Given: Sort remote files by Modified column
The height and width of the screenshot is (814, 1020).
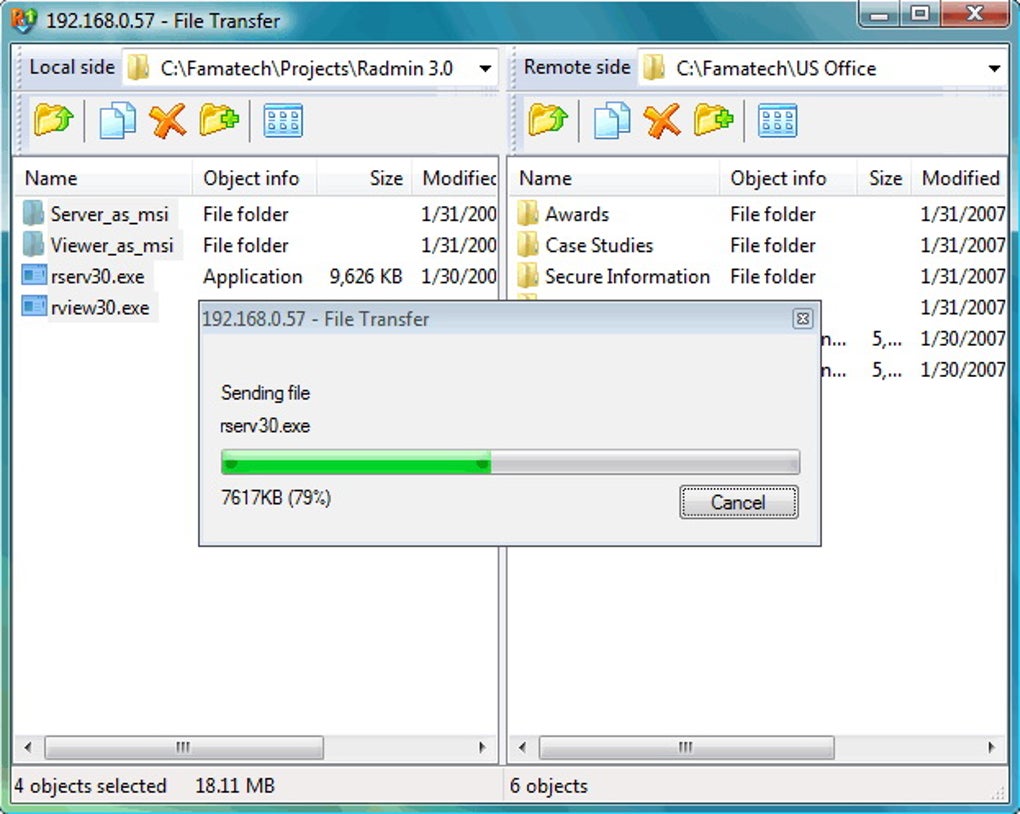Looking at the screenshot, I should (960, 178).
